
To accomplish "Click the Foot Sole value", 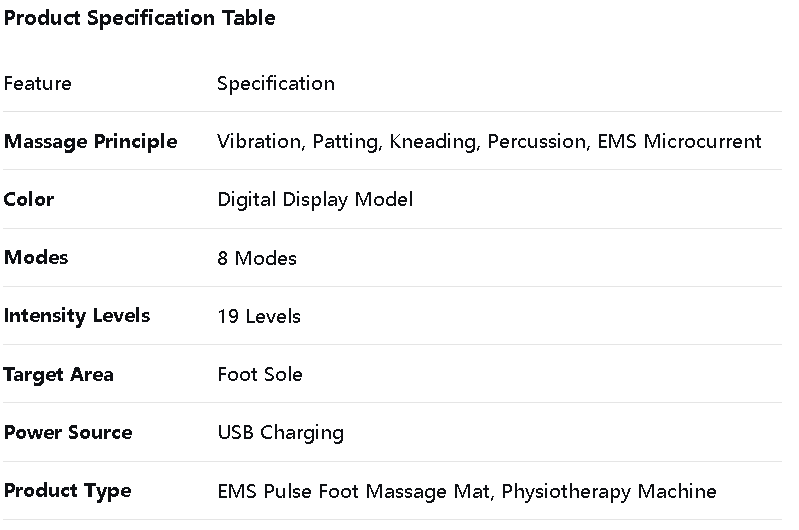I will tap(260, 374).
